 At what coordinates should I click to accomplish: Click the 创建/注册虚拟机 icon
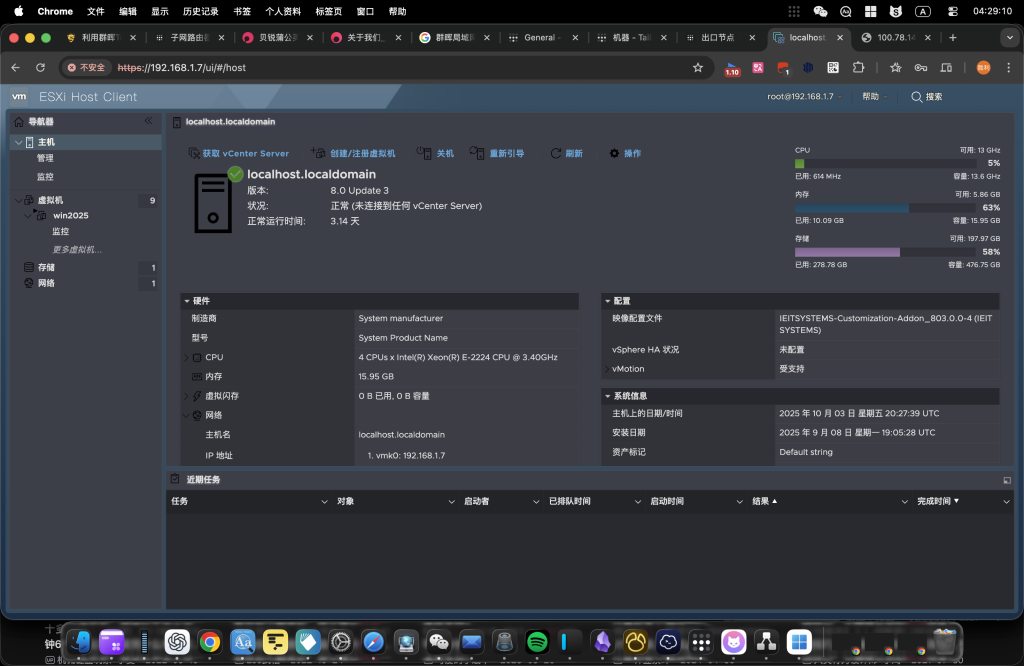pyautogui.click(x=318, y=154)
